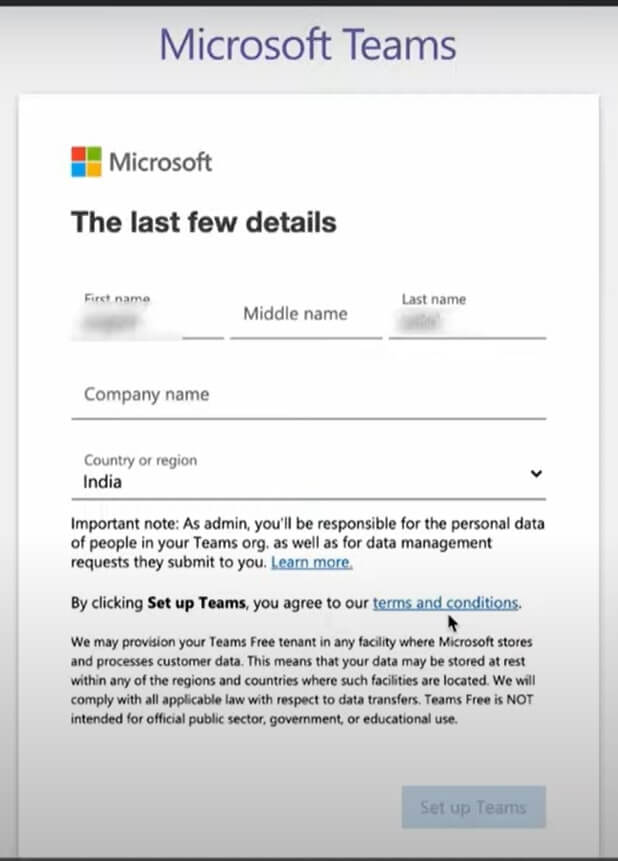Expand the country list chevron arrow

536,474
